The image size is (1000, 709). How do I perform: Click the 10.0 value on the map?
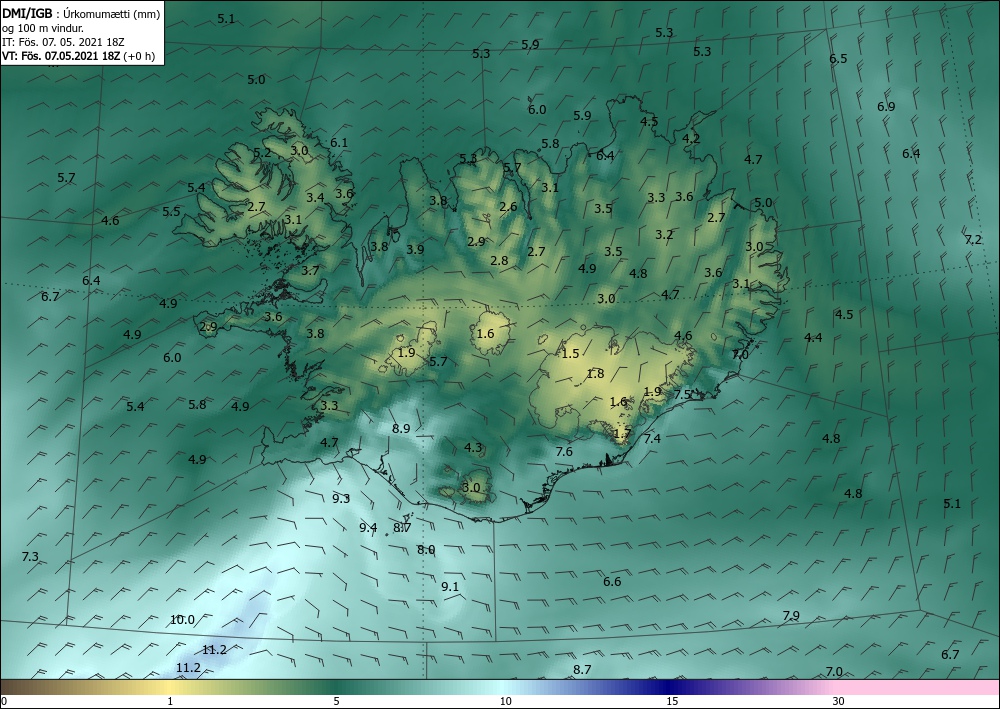click(x=182, y=620)
